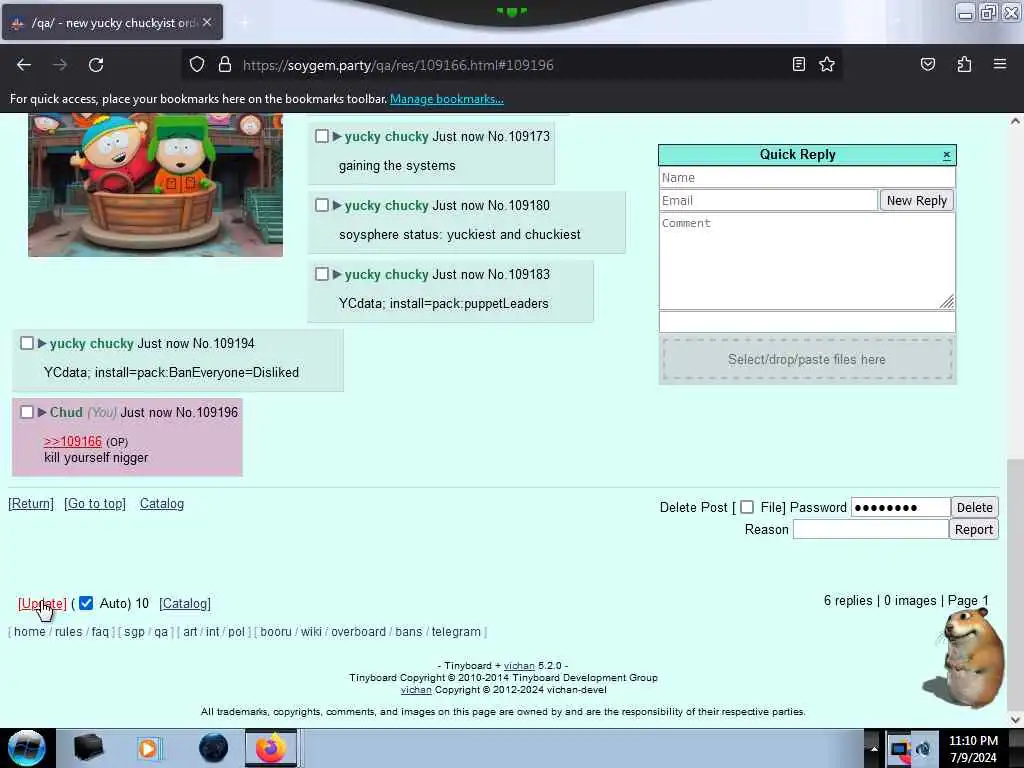Tick the checkbox for post No.109194
The width and height of the screenshot is (1024, 768).
(27, 344)
